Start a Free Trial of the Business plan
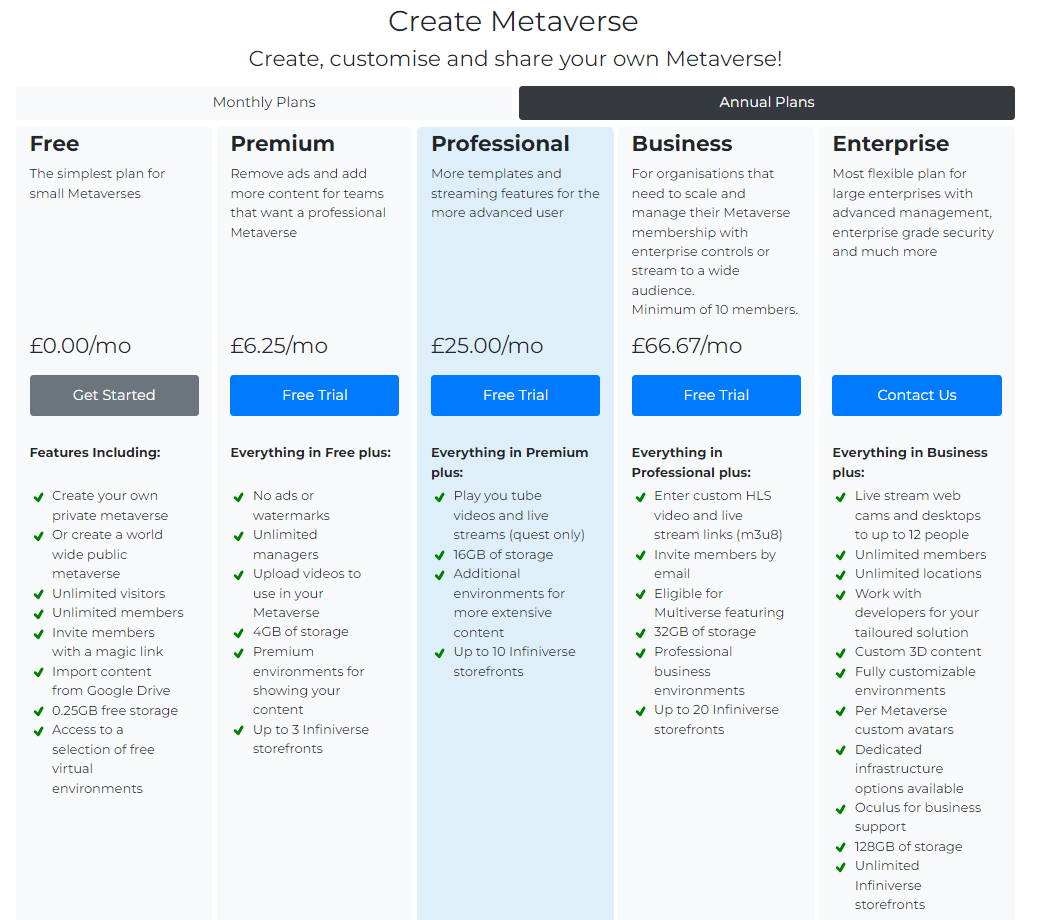The image size is (1045, 920). click(716, 395)
